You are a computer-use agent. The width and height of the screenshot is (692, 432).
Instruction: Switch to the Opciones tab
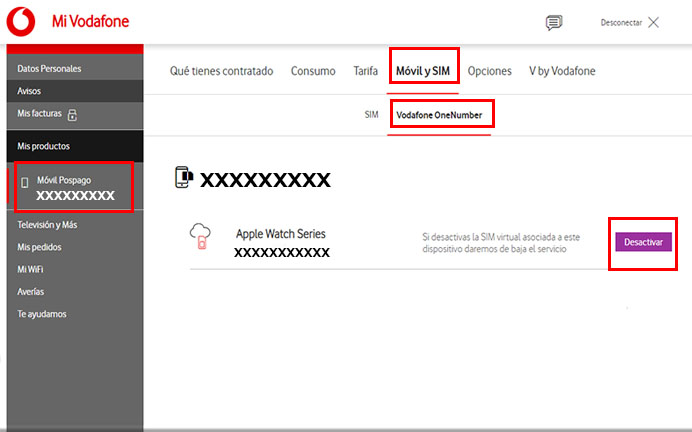pyautogui.click(x=490, y=71)
